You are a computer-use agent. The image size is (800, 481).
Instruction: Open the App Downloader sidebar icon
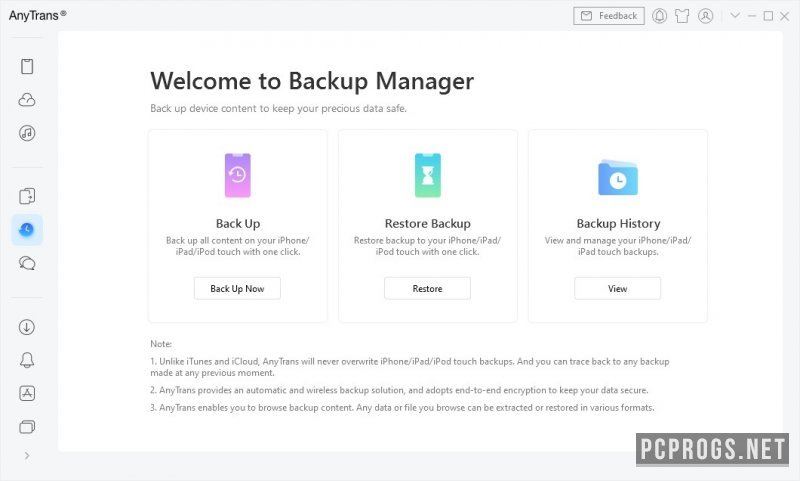coord(27,393)
